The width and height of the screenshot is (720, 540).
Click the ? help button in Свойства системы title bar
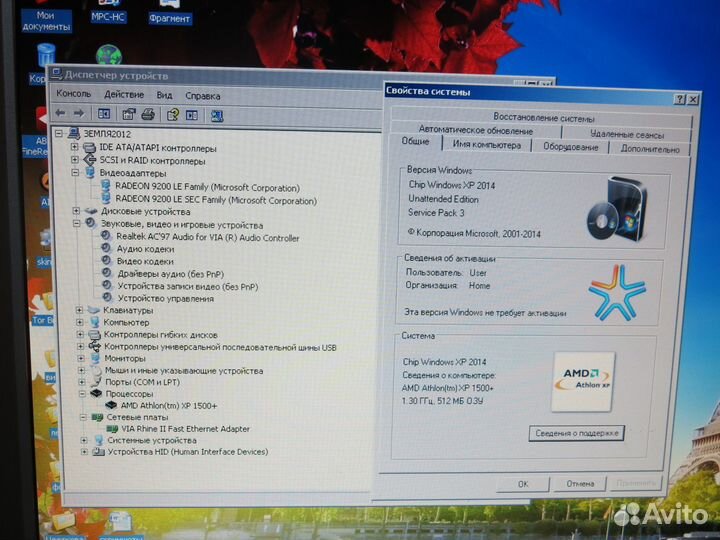tap(679, 99)
